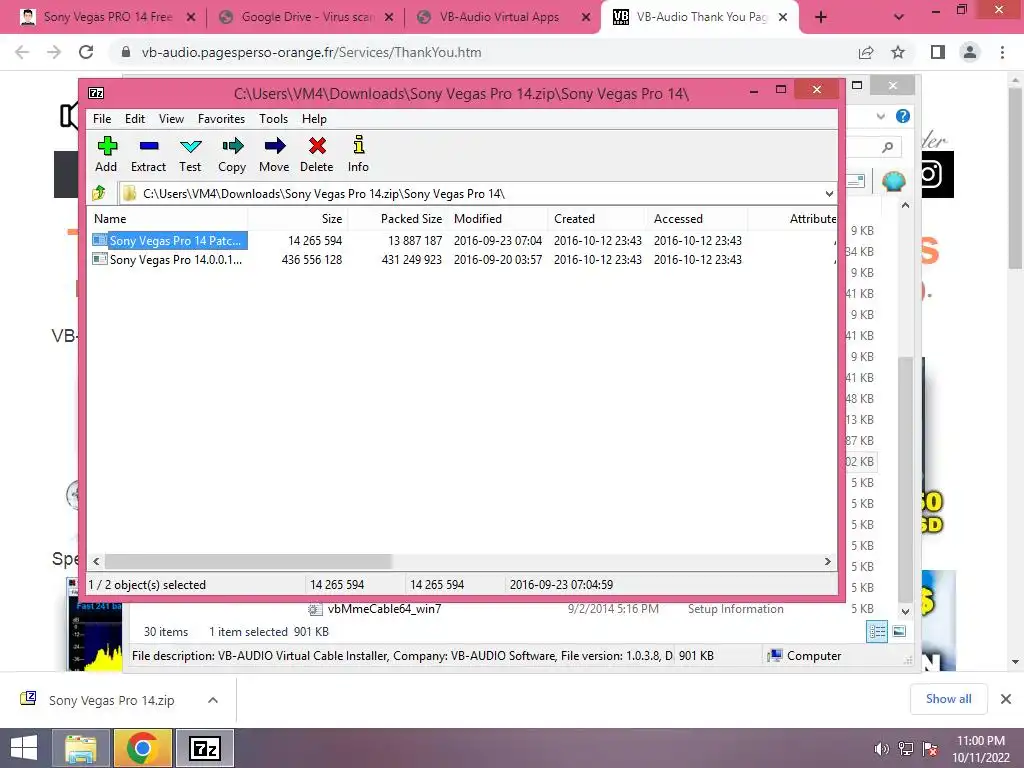Reload the current Chrome page
1024x768 pixels.
(x=86, y=52)
